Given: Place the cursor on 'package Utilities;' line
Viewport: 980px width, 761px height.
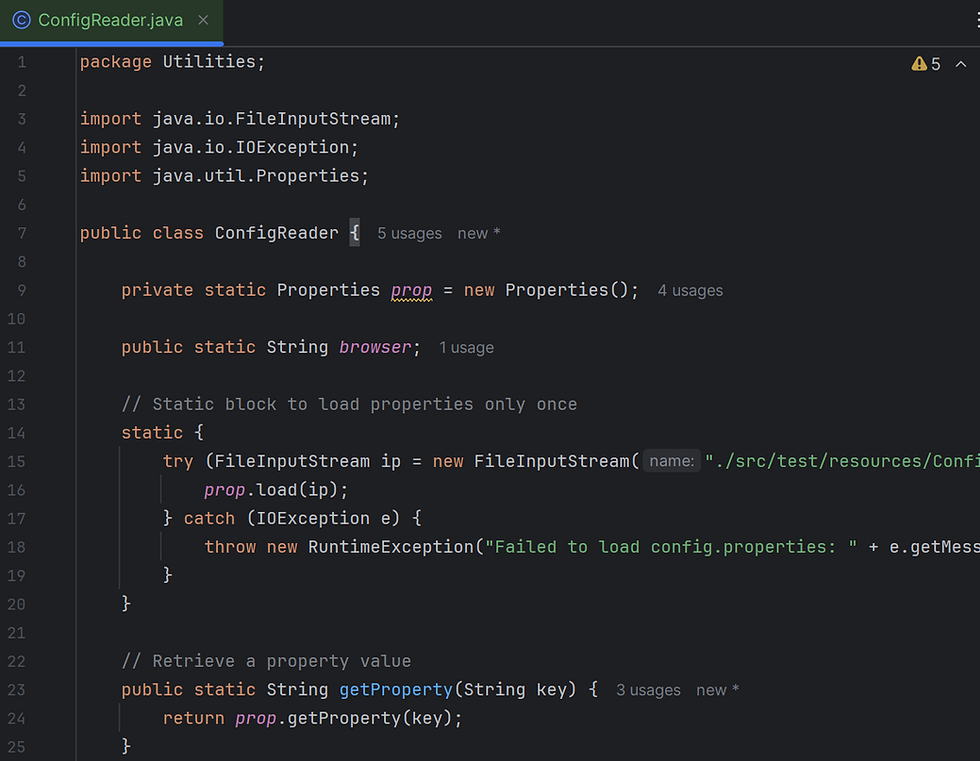Looking at the screenshot, I should pyautogui.click(x=172, y=62).
